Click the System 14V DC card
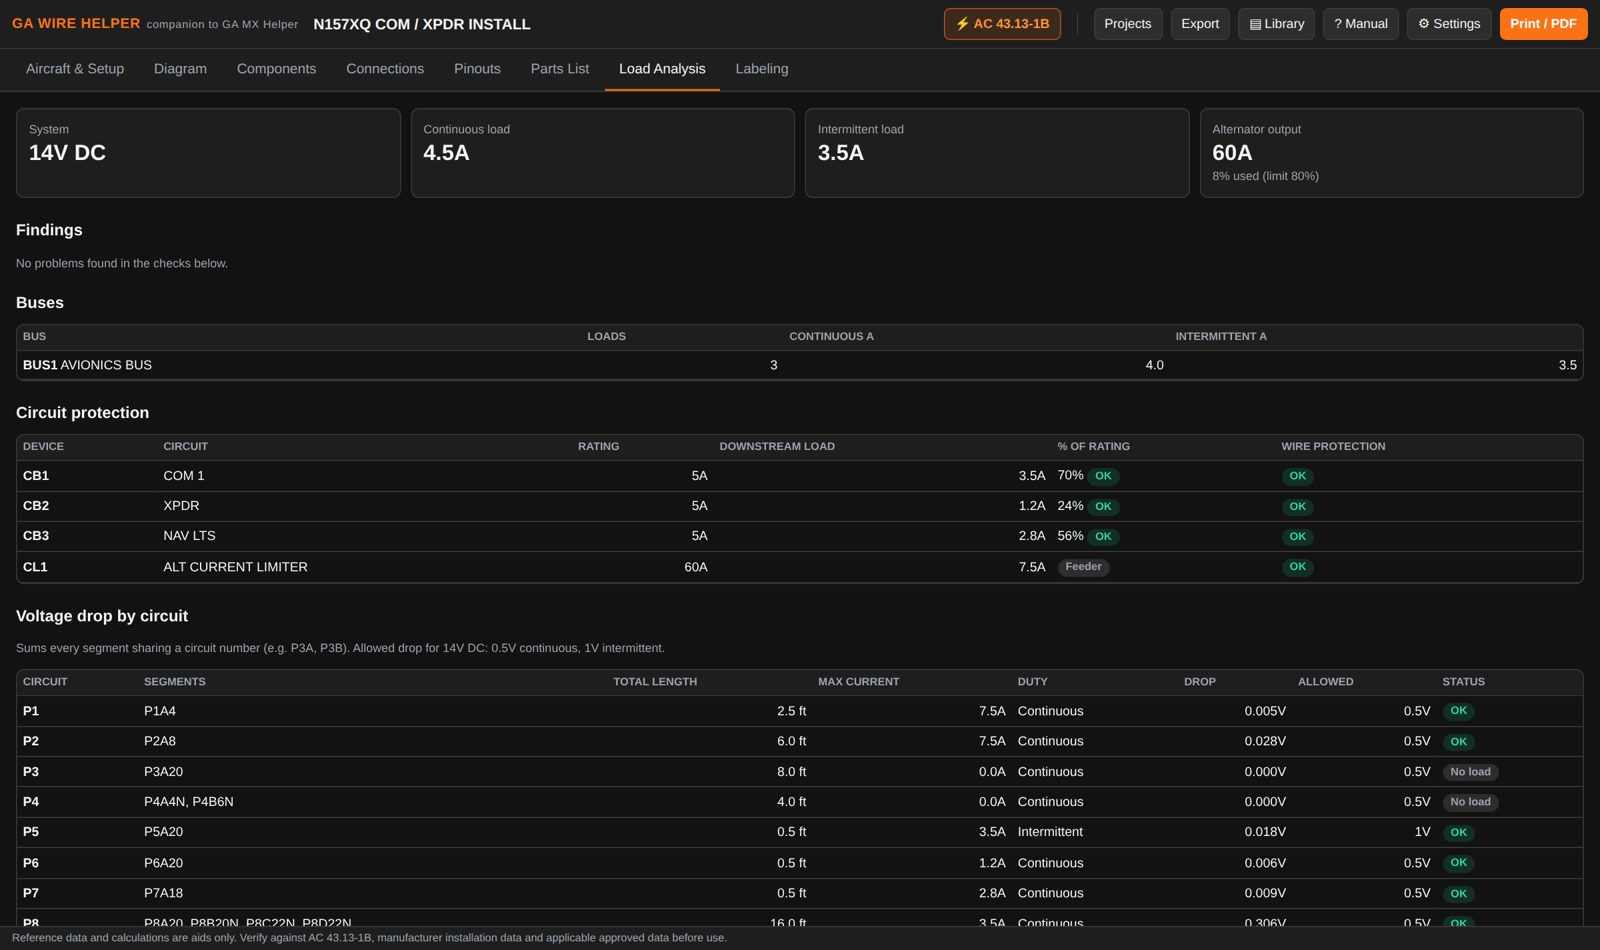Screen dimensions: 1600x950 [x=208, y=153]
